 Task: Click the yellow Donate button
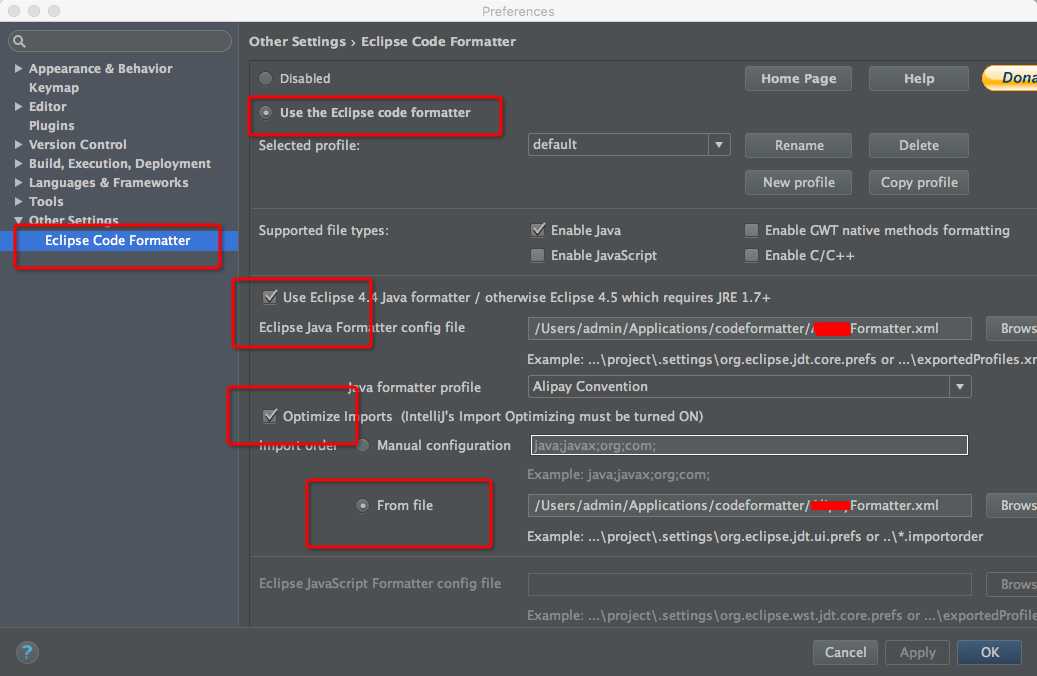(1010, 78)
